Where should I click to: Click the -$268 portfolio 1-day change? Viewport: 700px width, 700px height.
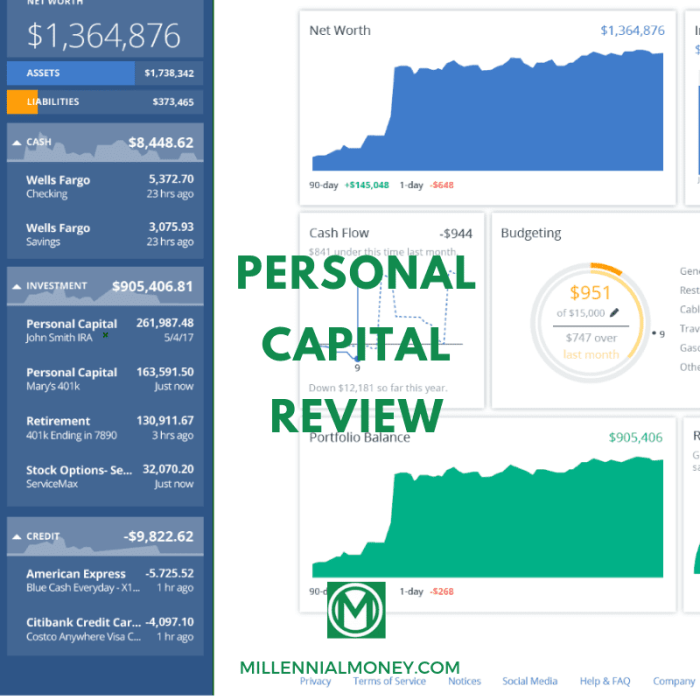pyautogui.click(x=442, y=592)
